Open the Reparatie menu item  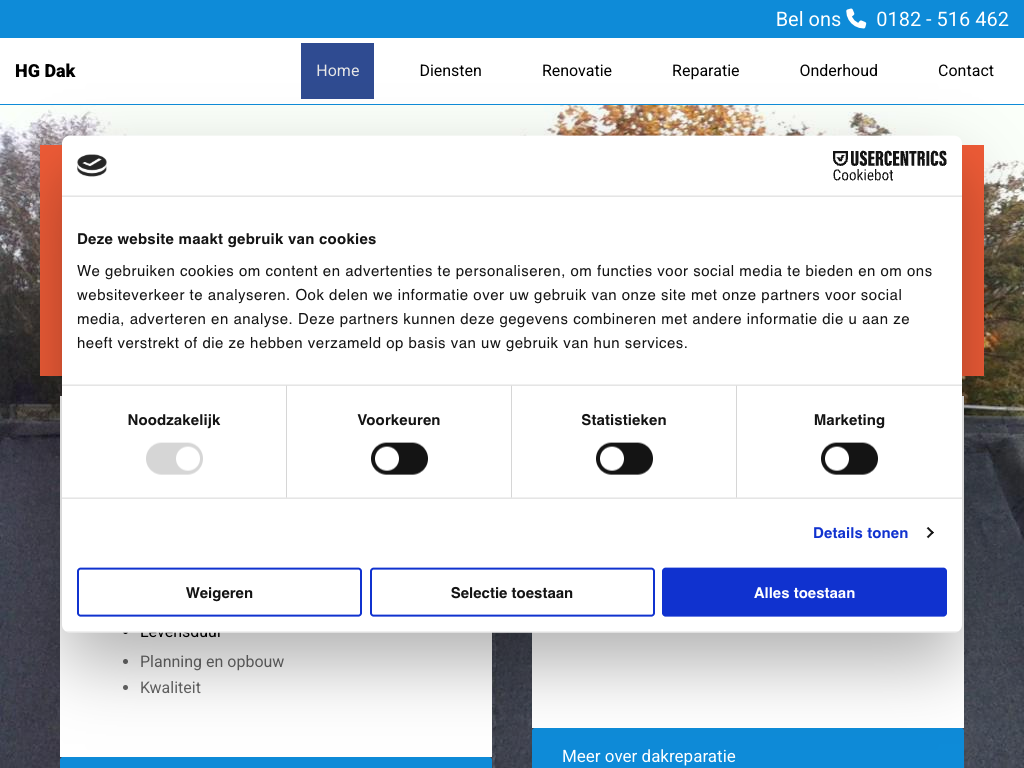click(705, 71)
